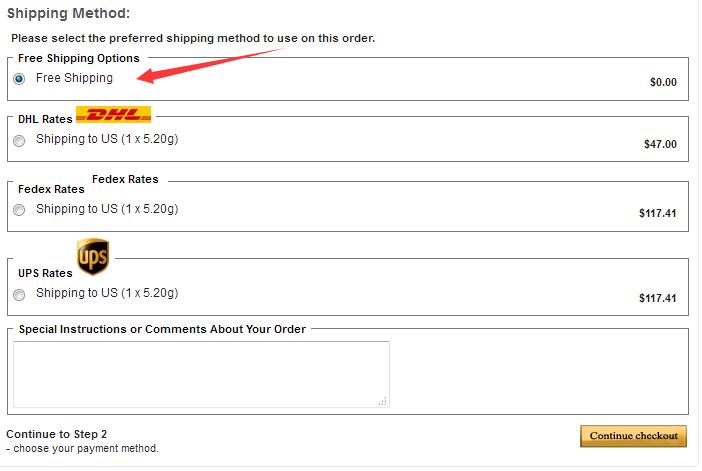Select the Fedex Rates shipping radio button
Screen dimensions: 702x471
19,210
